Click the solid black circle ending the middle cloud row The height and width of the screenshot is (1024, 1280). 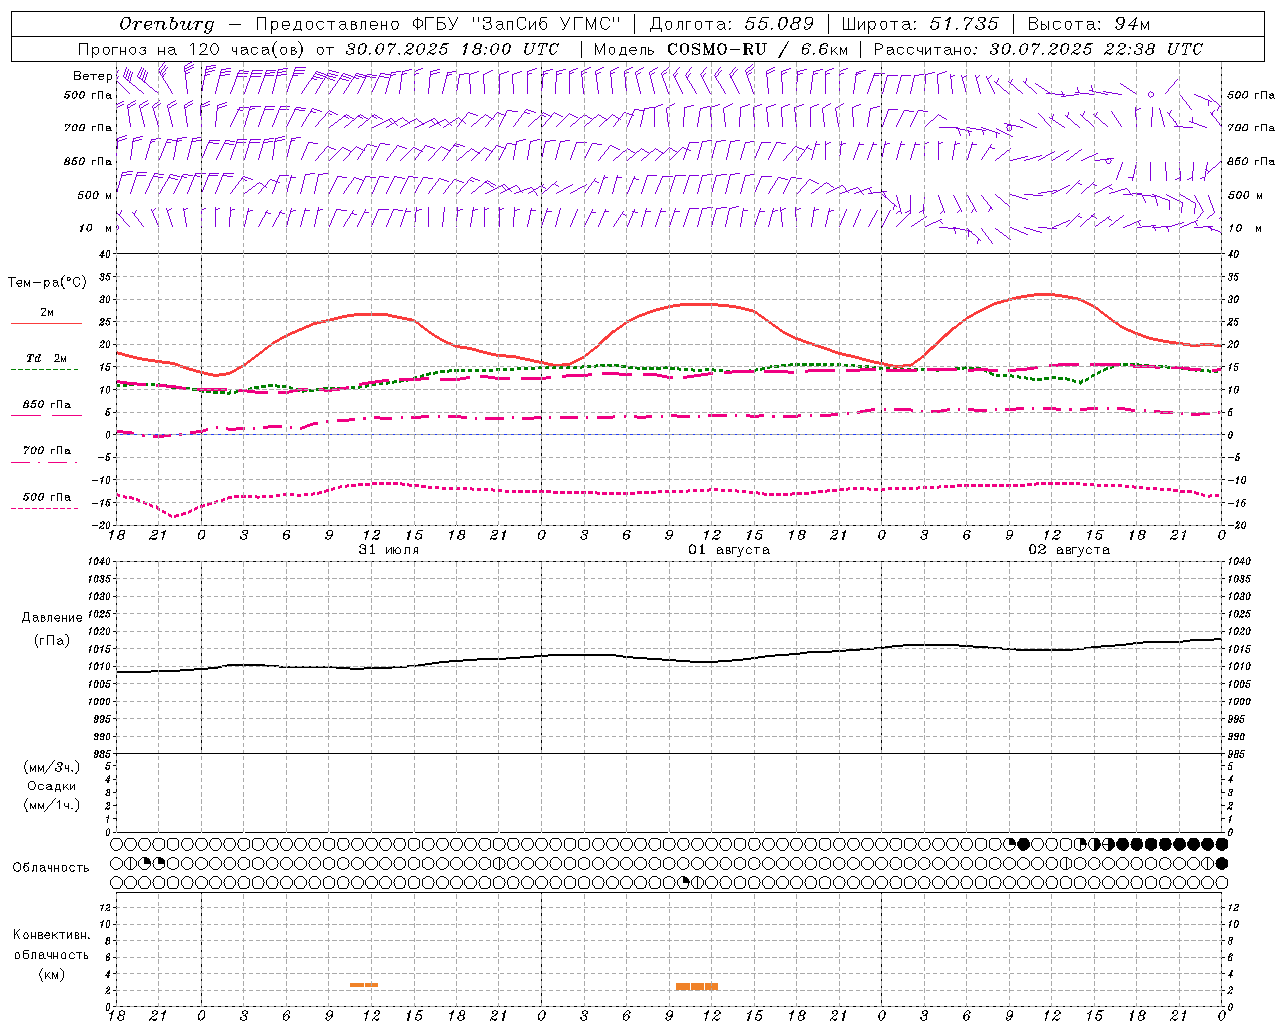(1221, 863)
